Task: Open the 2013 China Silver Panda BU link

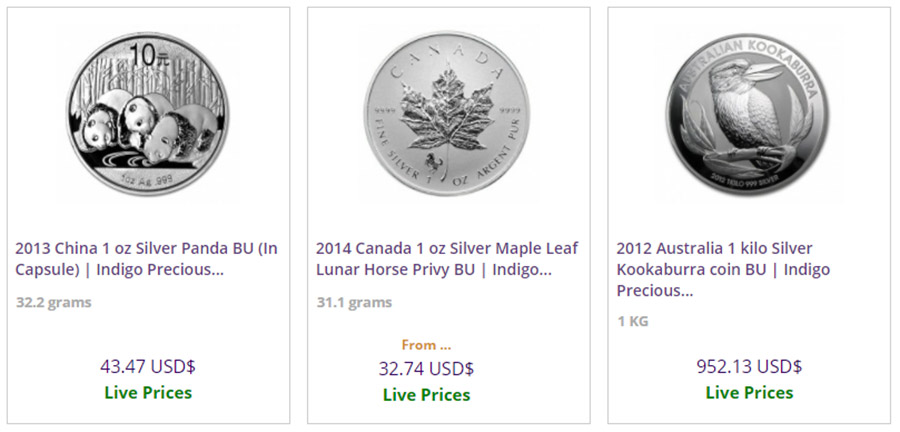Action: [146, 259]
